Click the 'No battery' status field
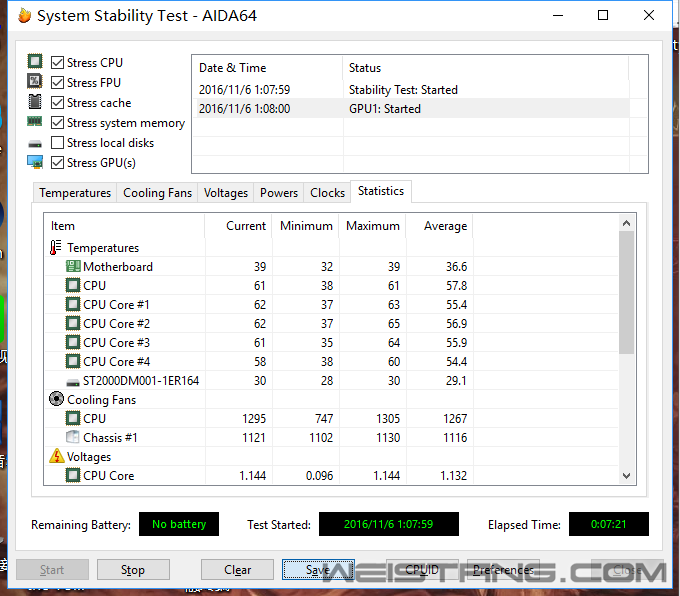Viewport: 680px width, 596px height. (x=179, y=524)
